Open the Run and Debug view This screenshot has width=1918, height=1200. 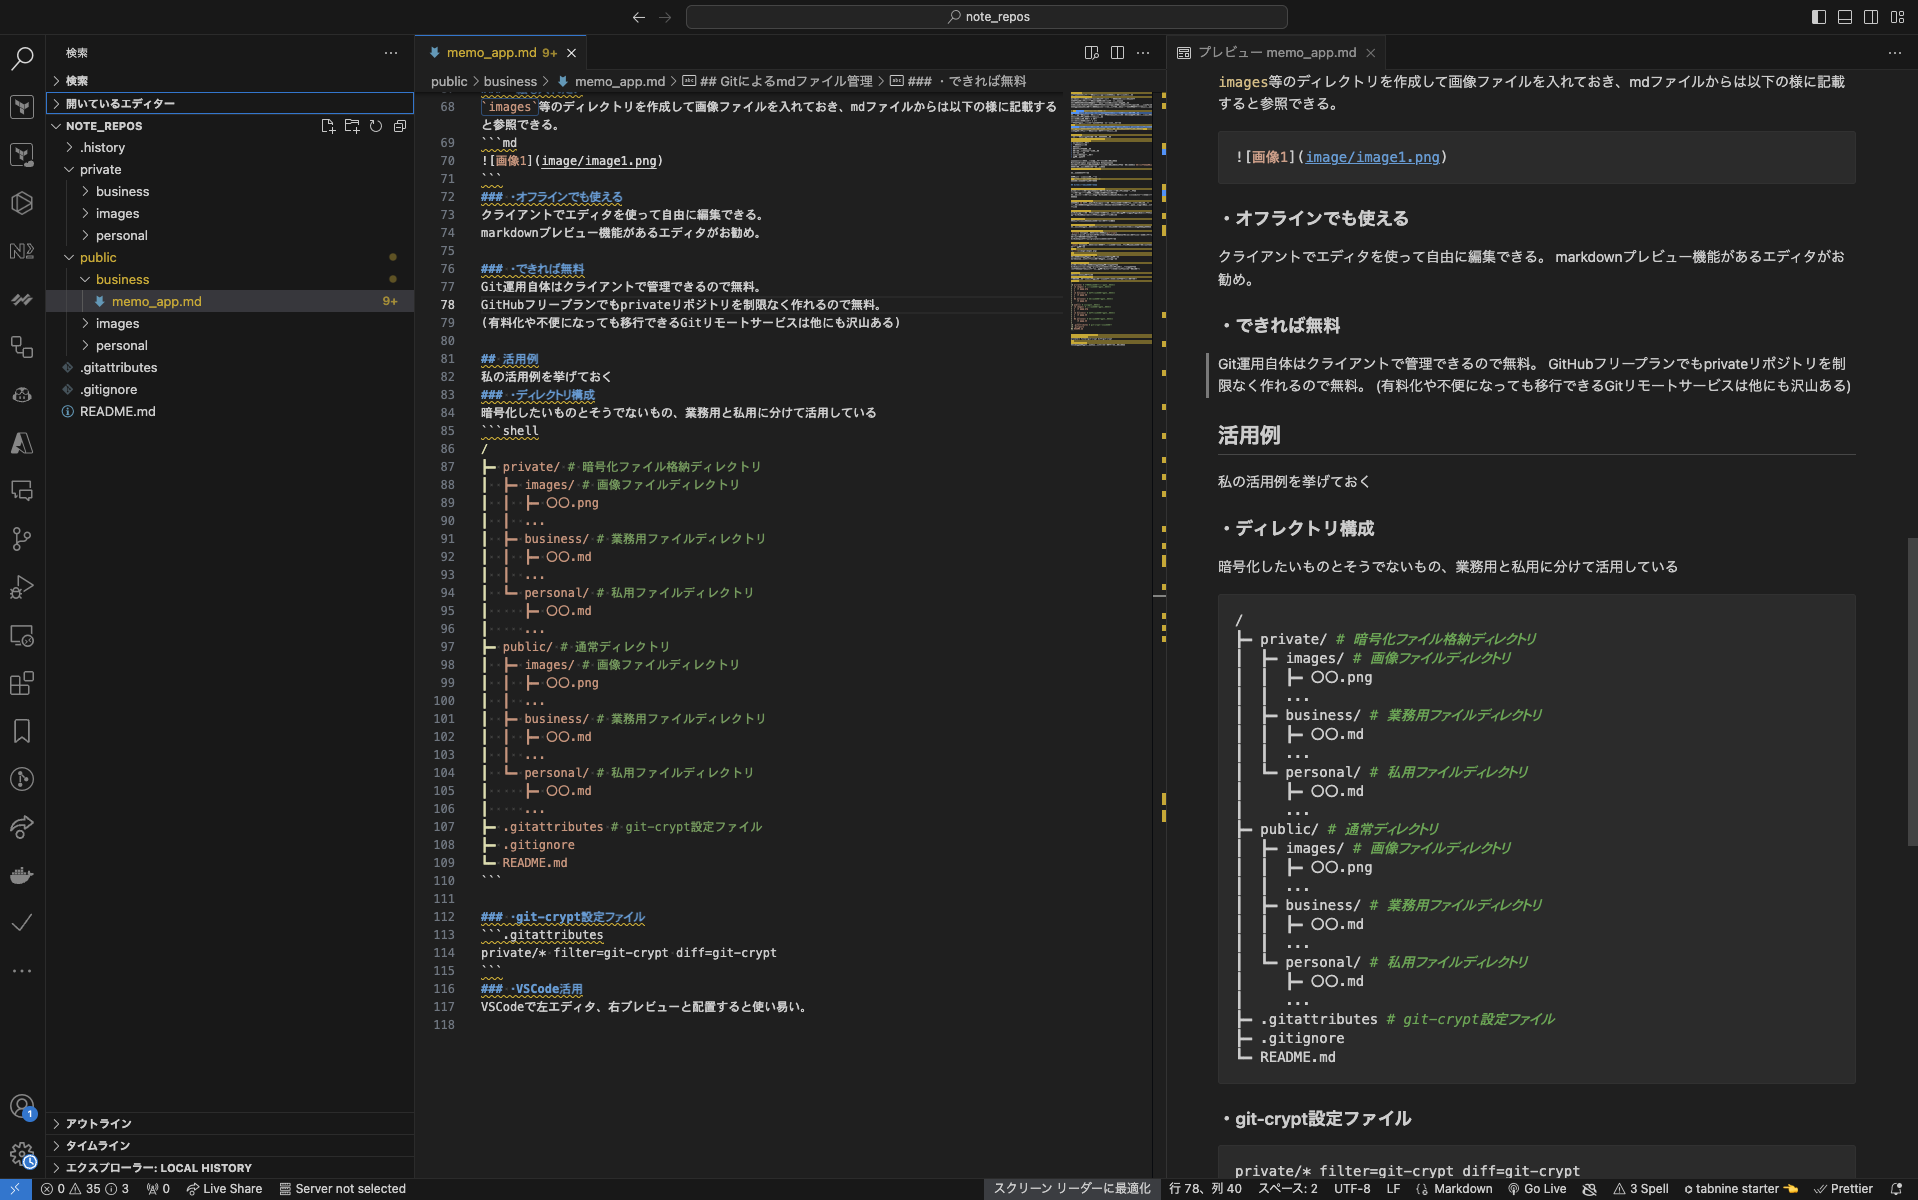point(22,587)
